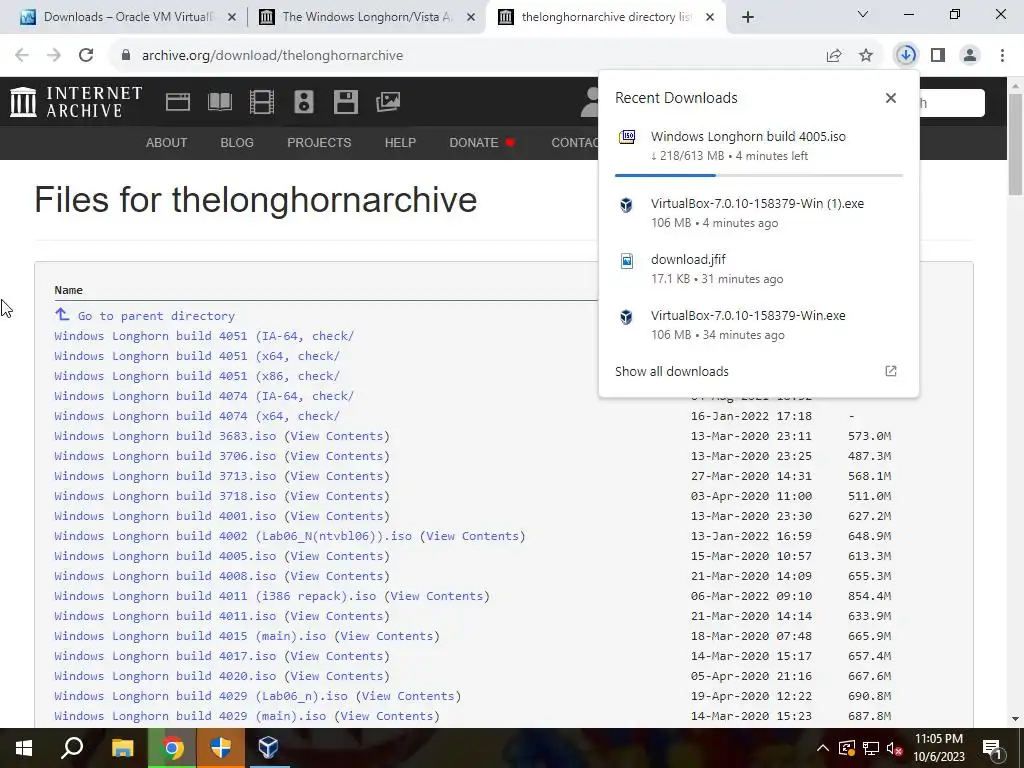This screenshot has width=1024, height=768.
Task: View Contents of build 4011 (i386 repack).iso
Action: [x=437, y=596]
